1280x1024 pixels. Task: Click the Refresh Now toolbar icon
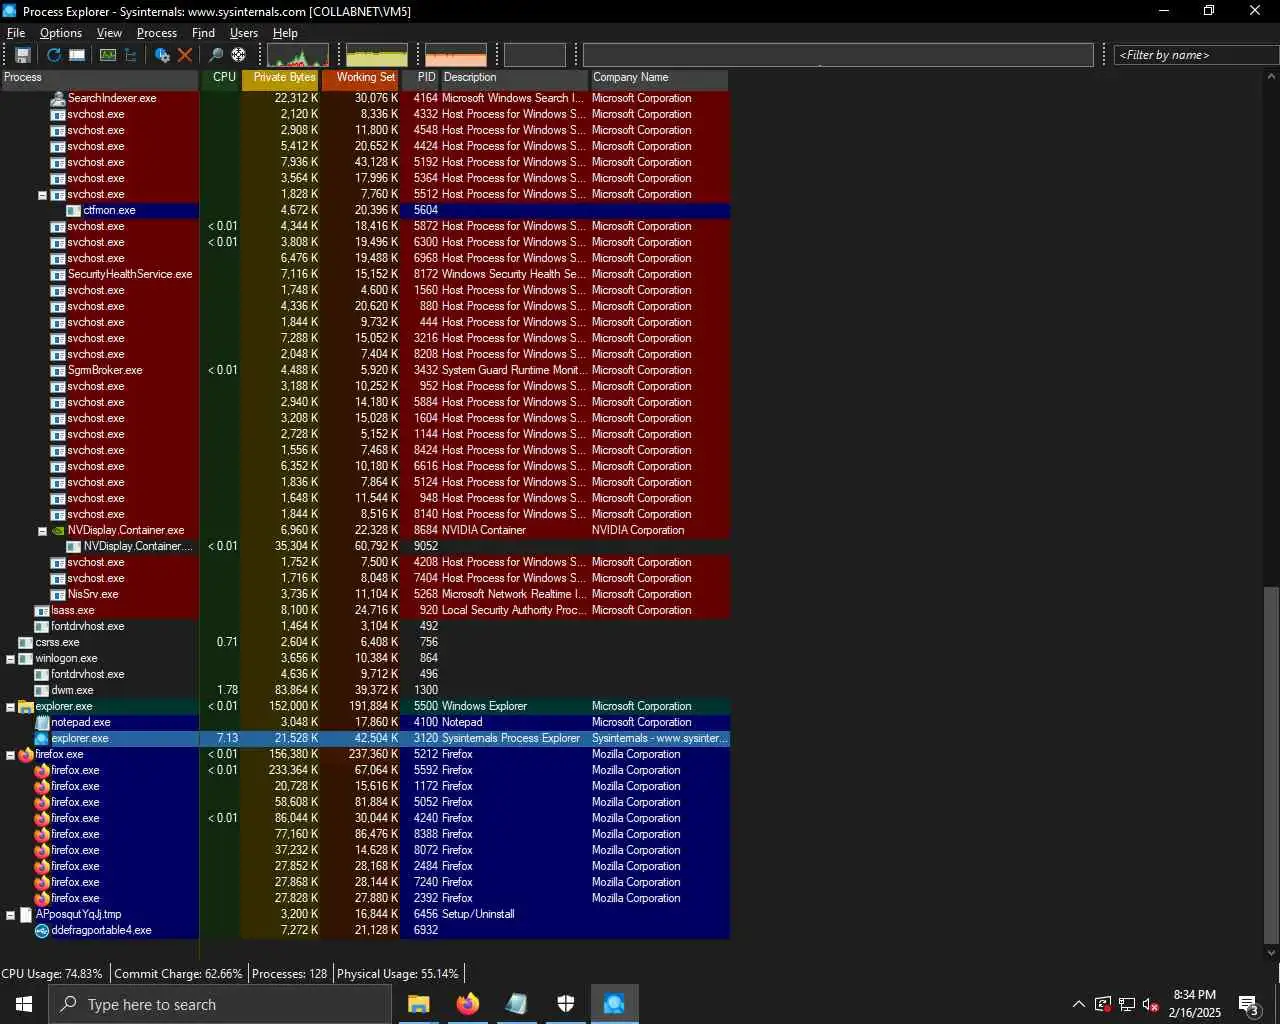54,55
